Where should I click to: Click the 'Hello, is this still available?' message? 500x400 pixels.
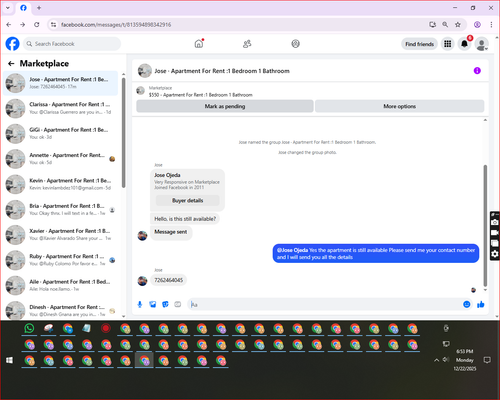(x=185, y=219)
